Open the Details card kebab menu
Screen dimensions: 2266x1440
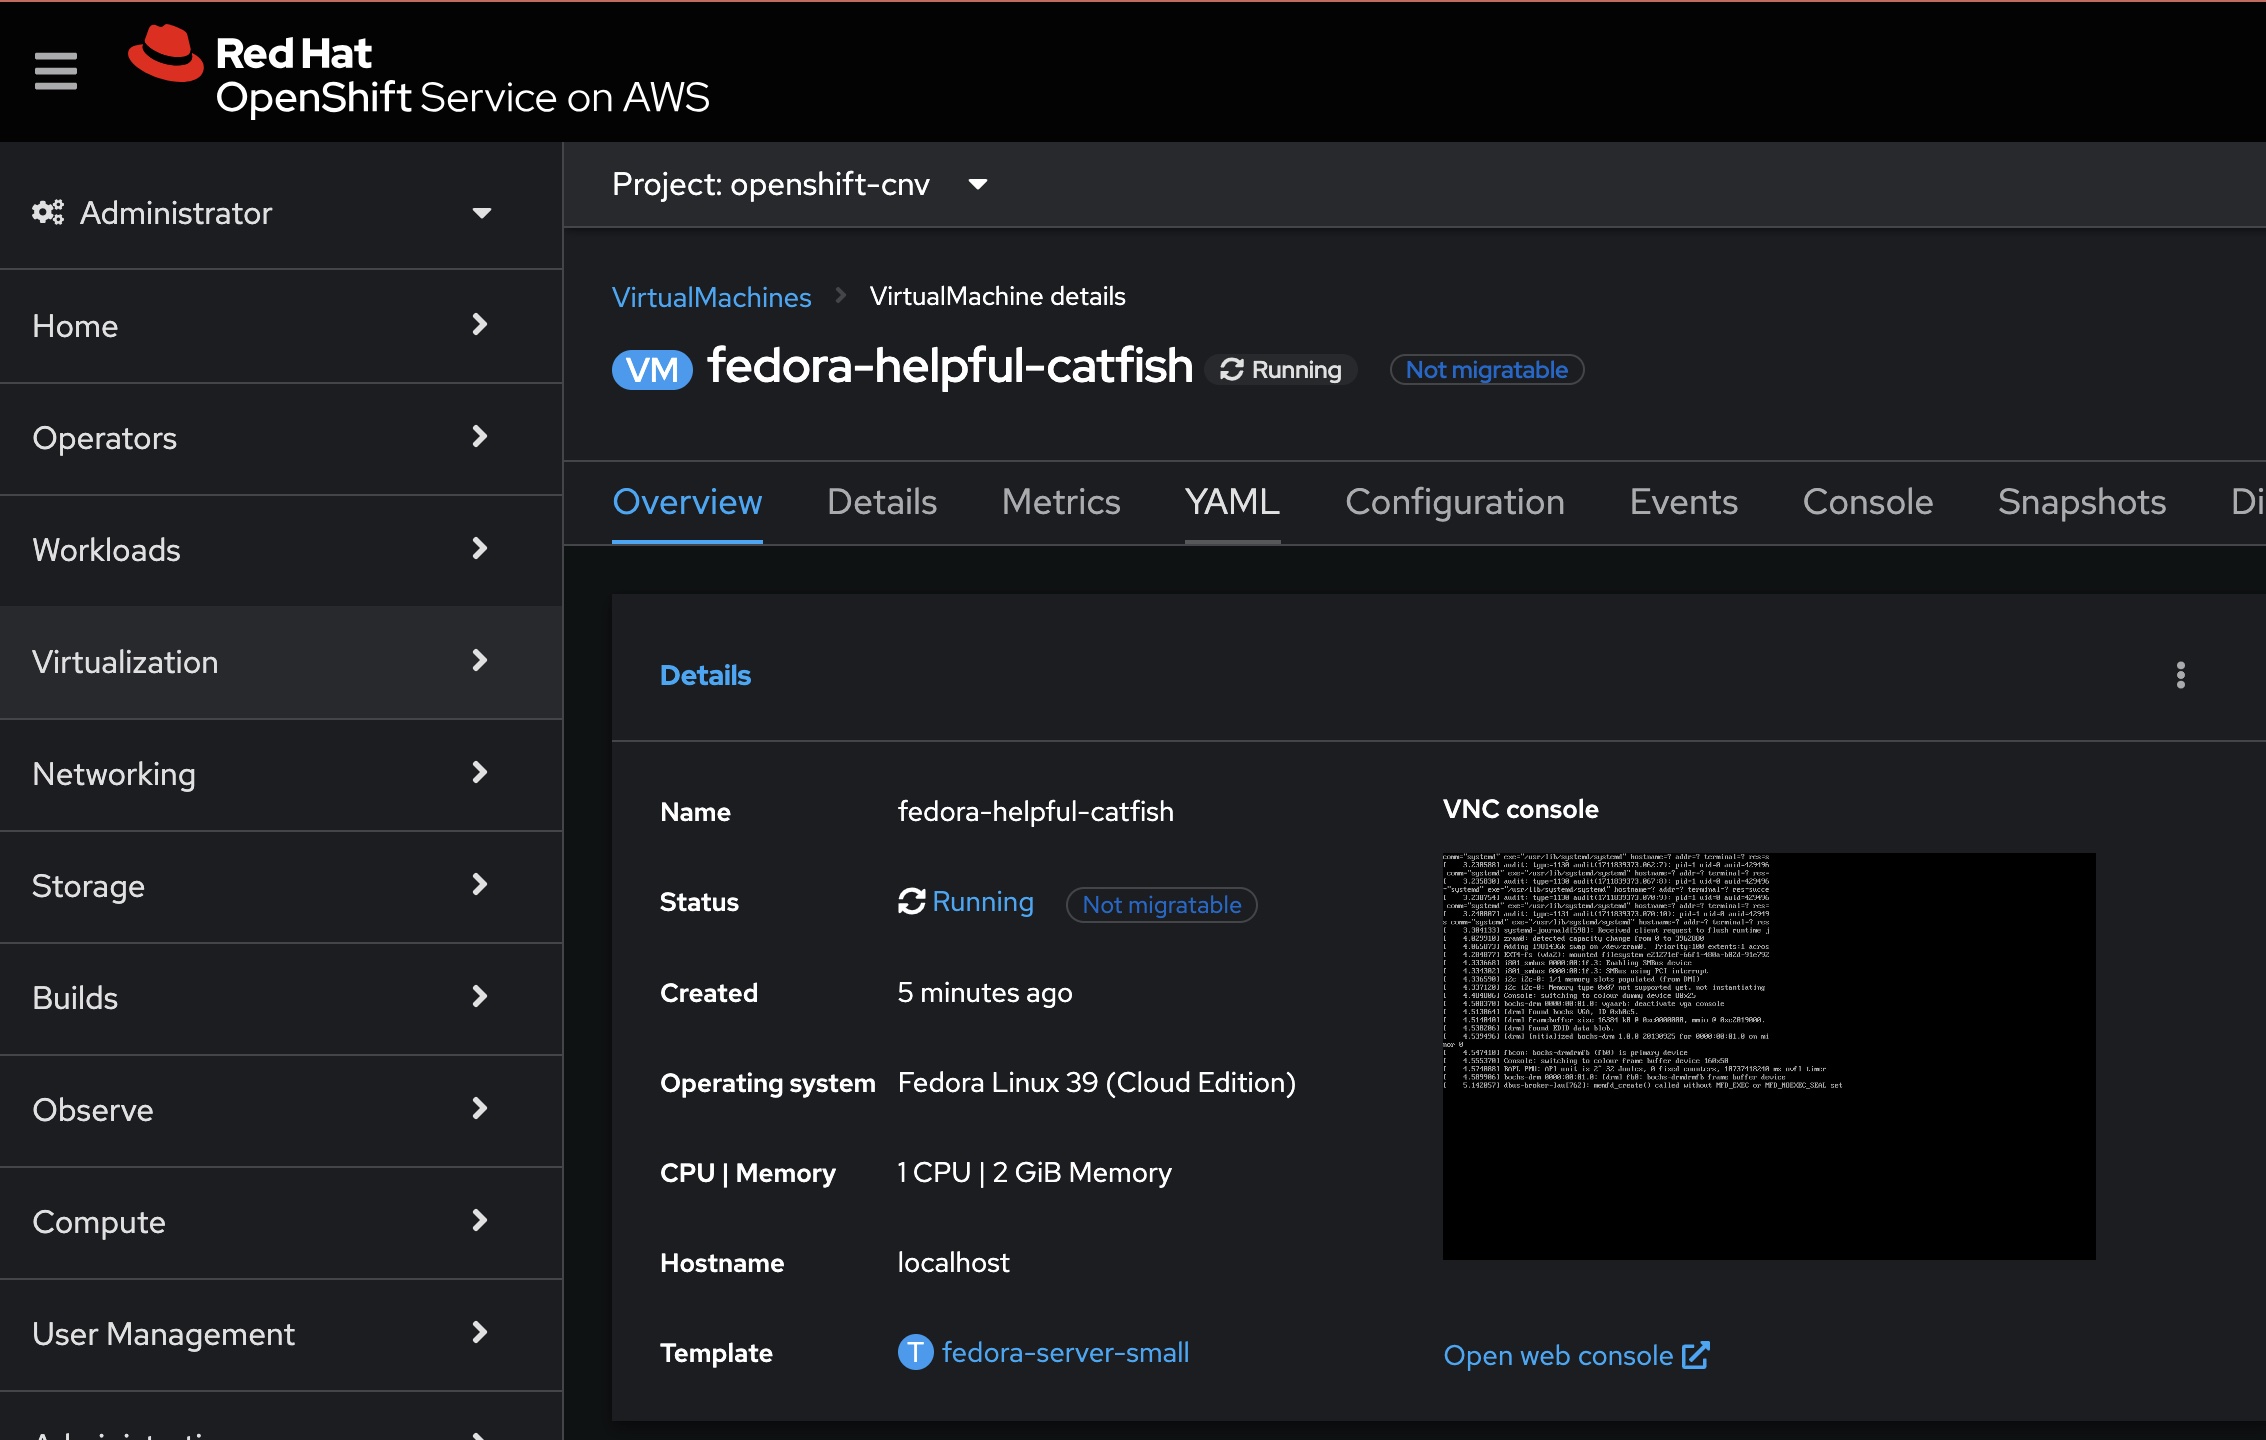2180,675
